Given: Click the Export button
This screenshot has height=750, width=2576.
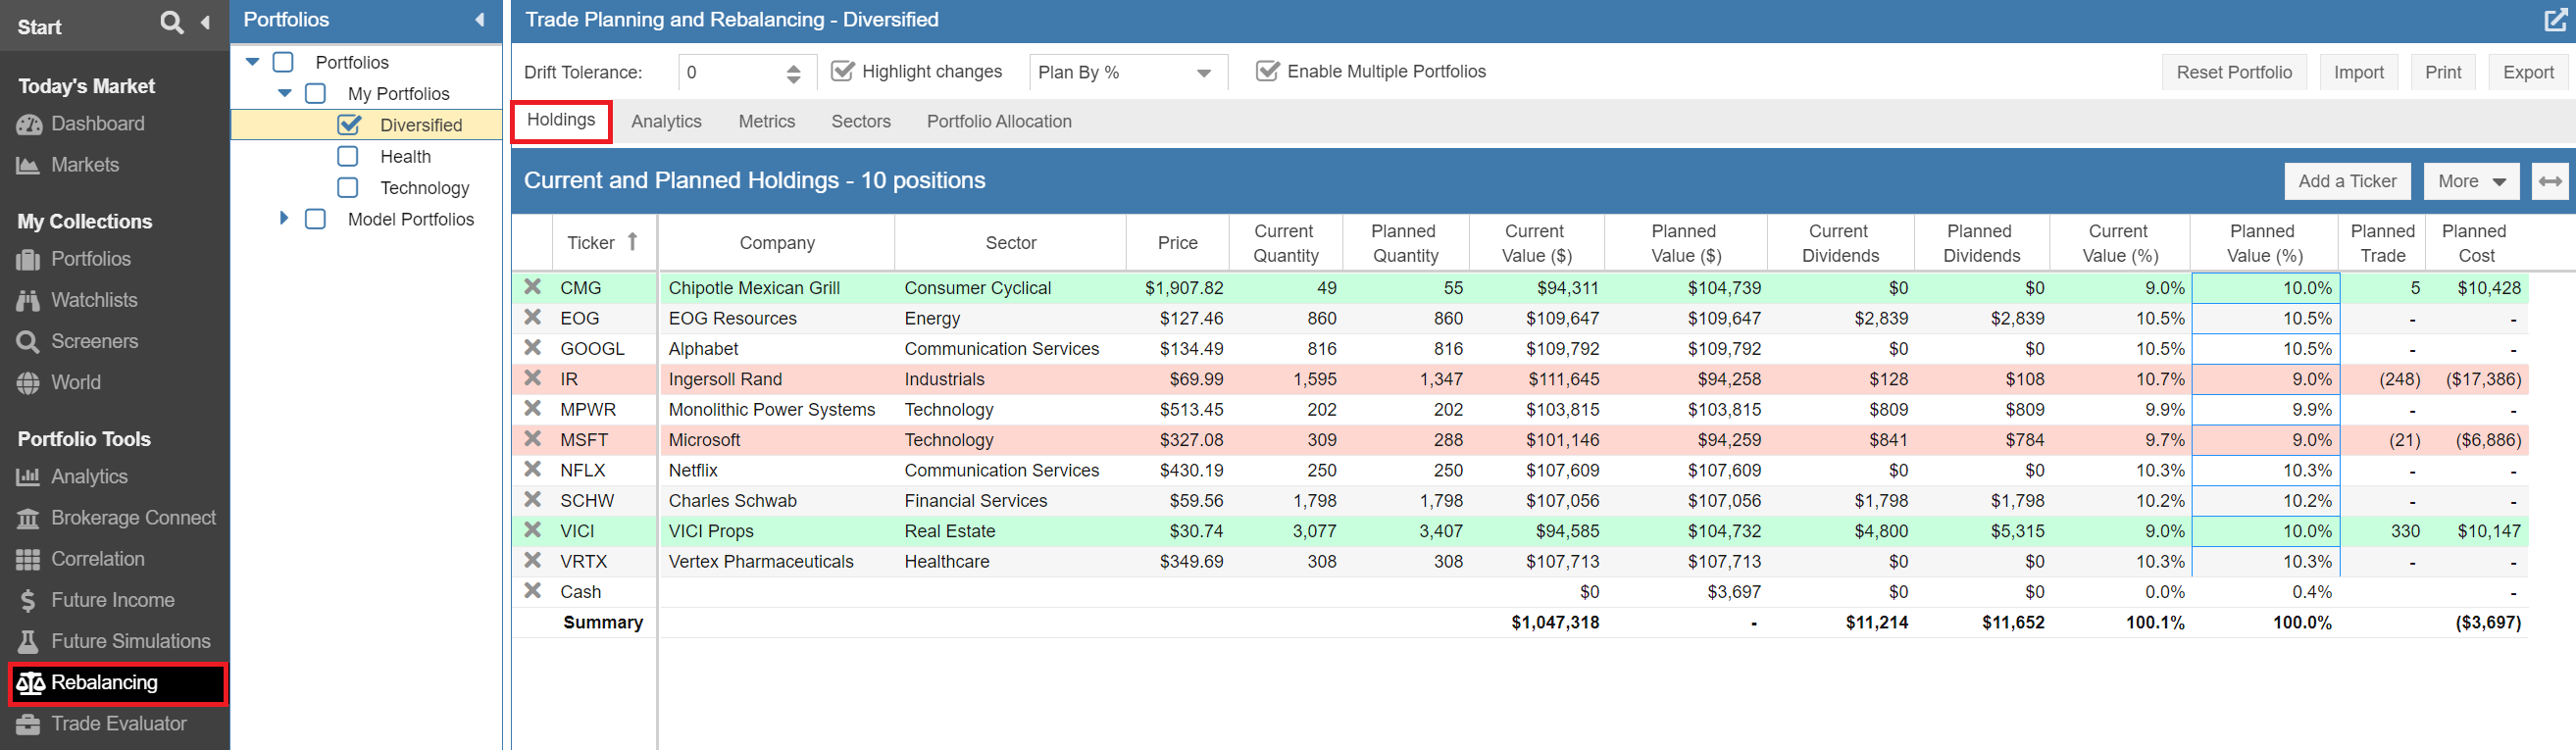Looking at the screenshot, I should (2527, 72).
